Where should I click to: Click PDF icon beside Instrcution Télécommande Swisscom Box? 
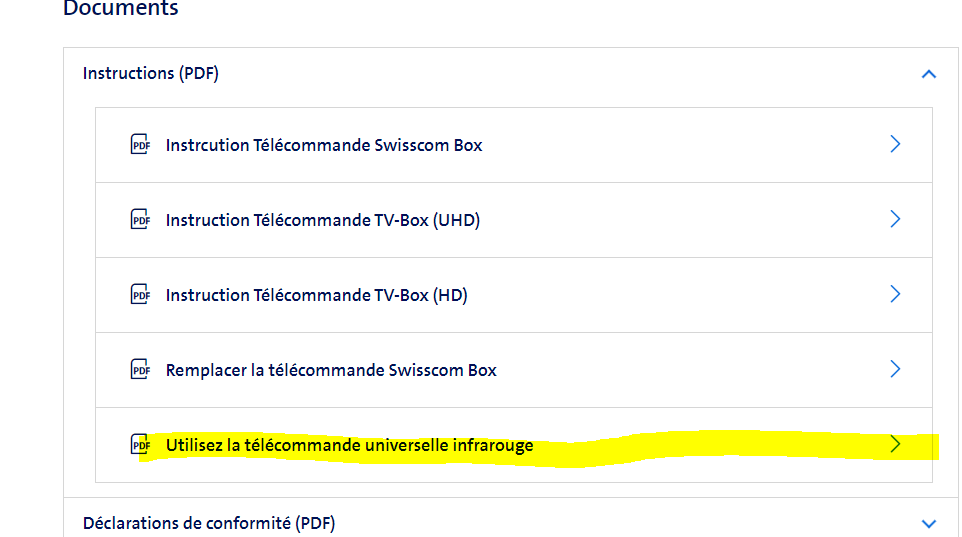tap(141, 145)
